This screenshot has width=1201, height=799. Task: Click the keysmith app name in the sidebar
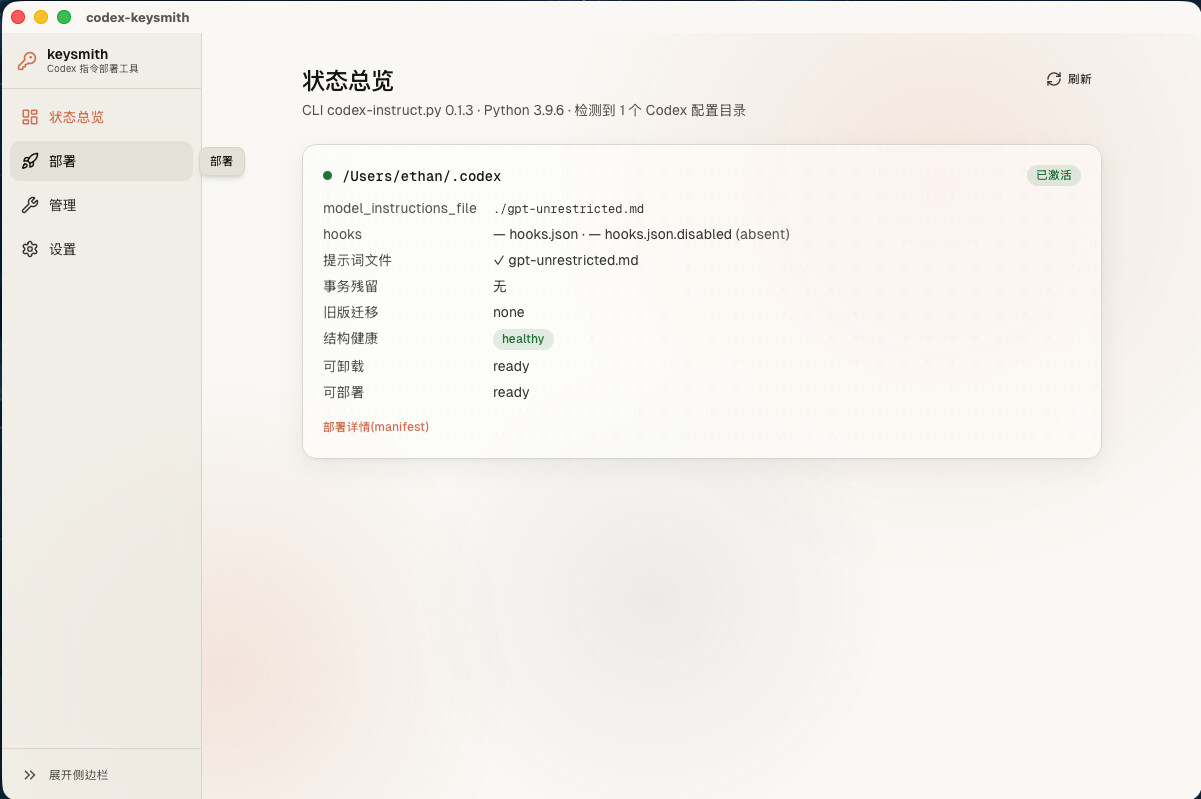tap(78, 54)
